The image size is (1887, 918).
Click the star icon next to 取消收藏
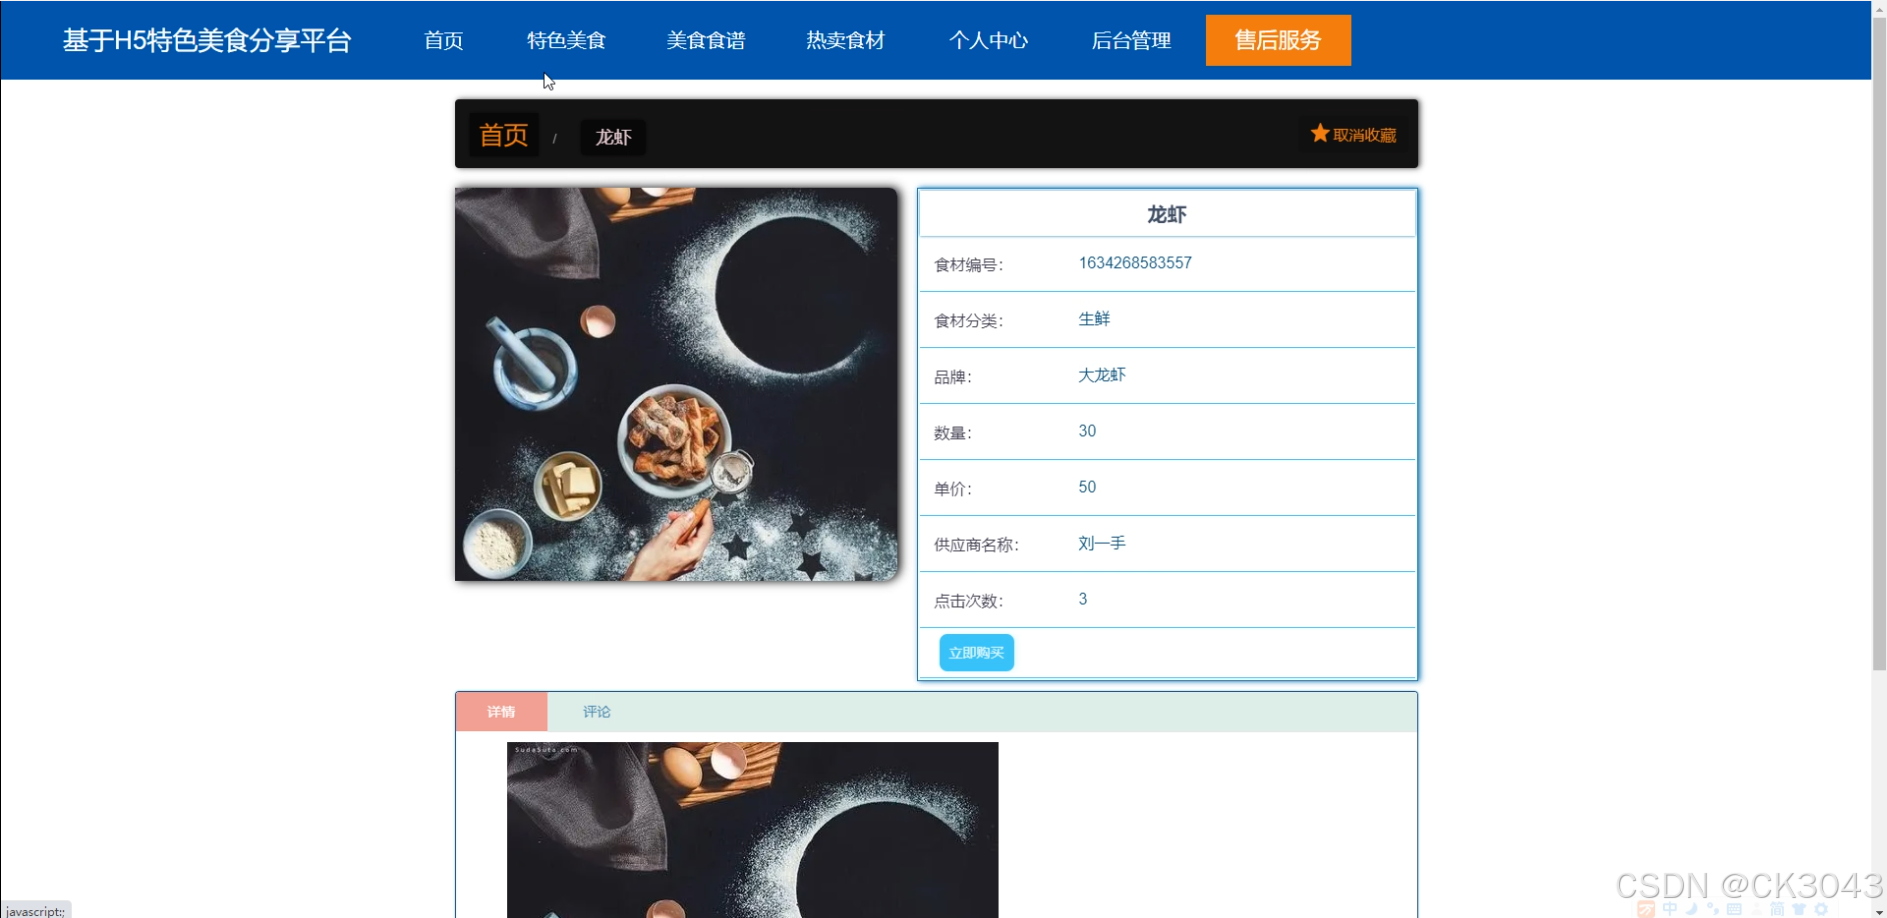tap(1320, 133)
